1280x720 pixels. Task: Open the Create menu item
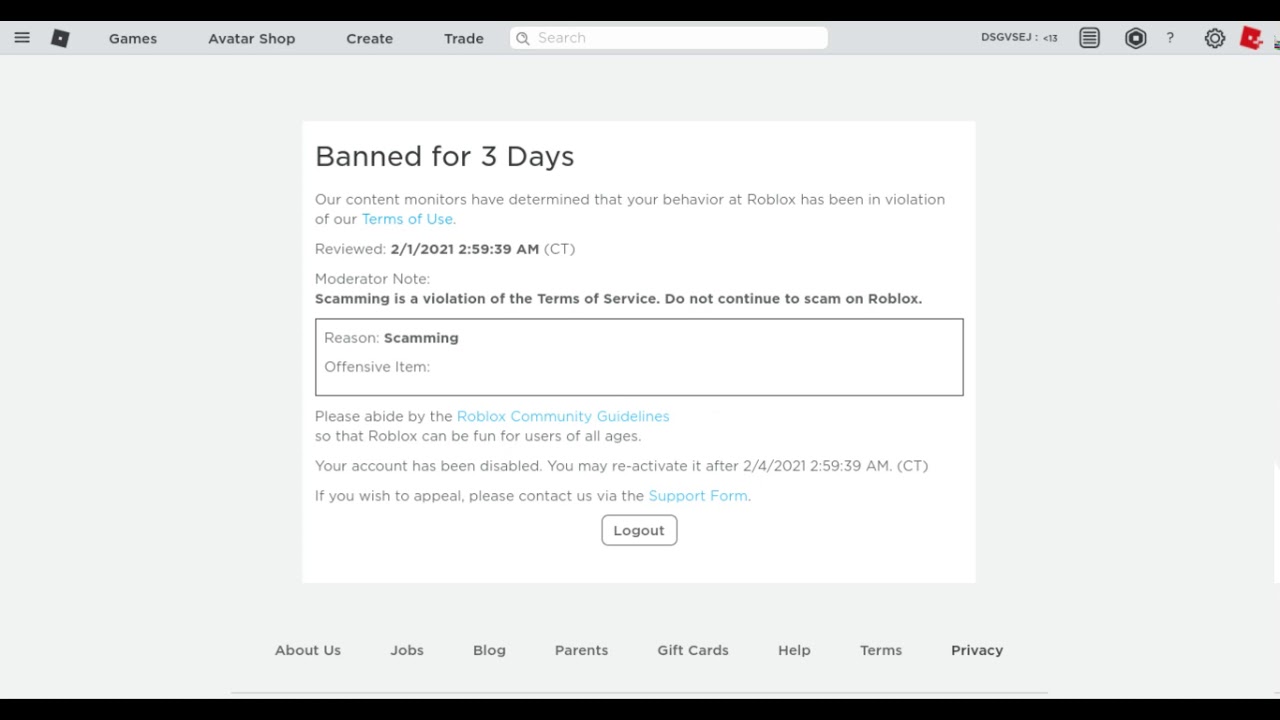tap(369, 38)
